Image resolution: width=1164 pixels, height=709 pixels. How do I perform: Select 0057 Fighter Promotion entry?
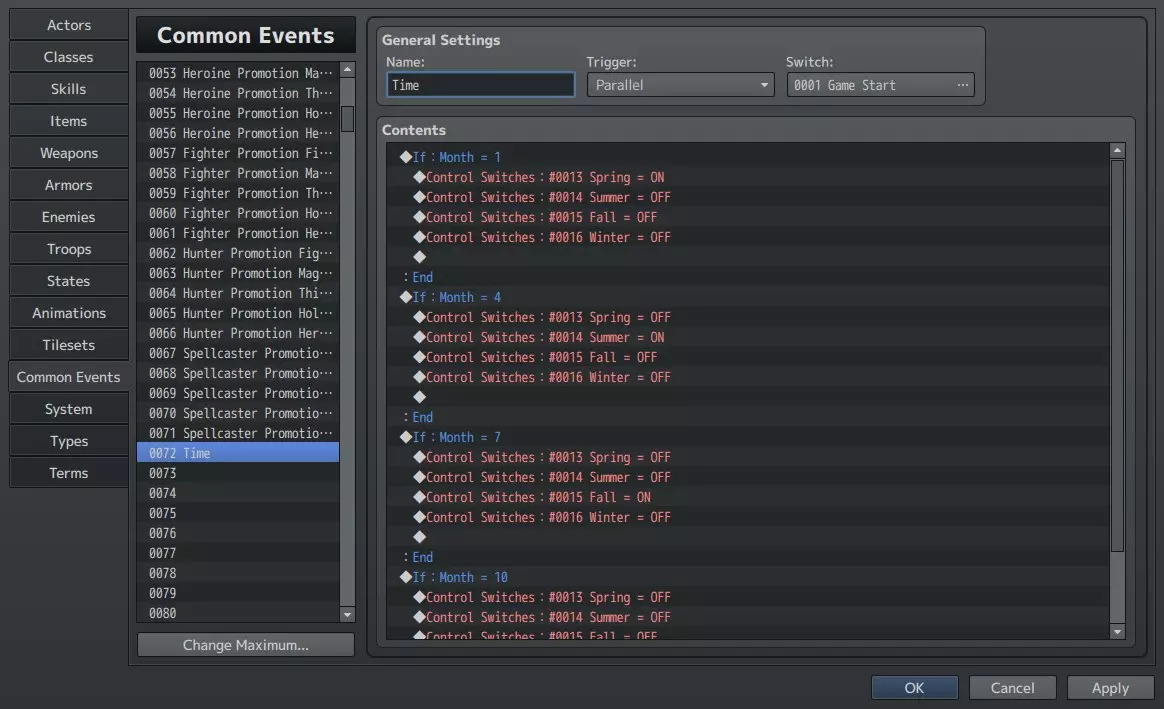[238, 153]
